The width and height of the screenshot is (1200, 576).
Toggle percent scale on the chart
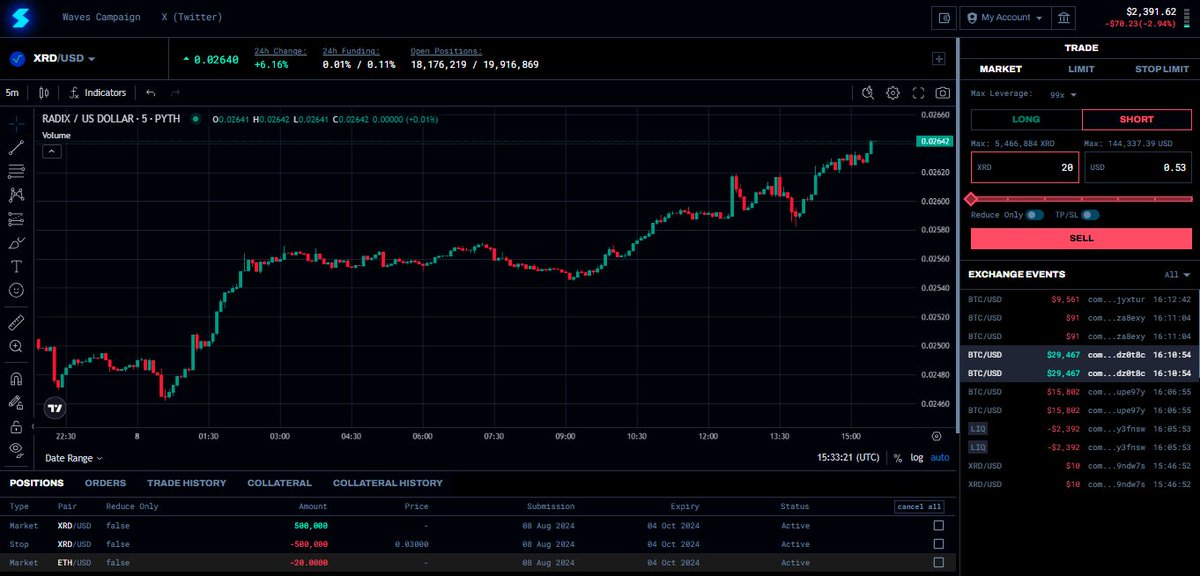(x=897, y=458)
